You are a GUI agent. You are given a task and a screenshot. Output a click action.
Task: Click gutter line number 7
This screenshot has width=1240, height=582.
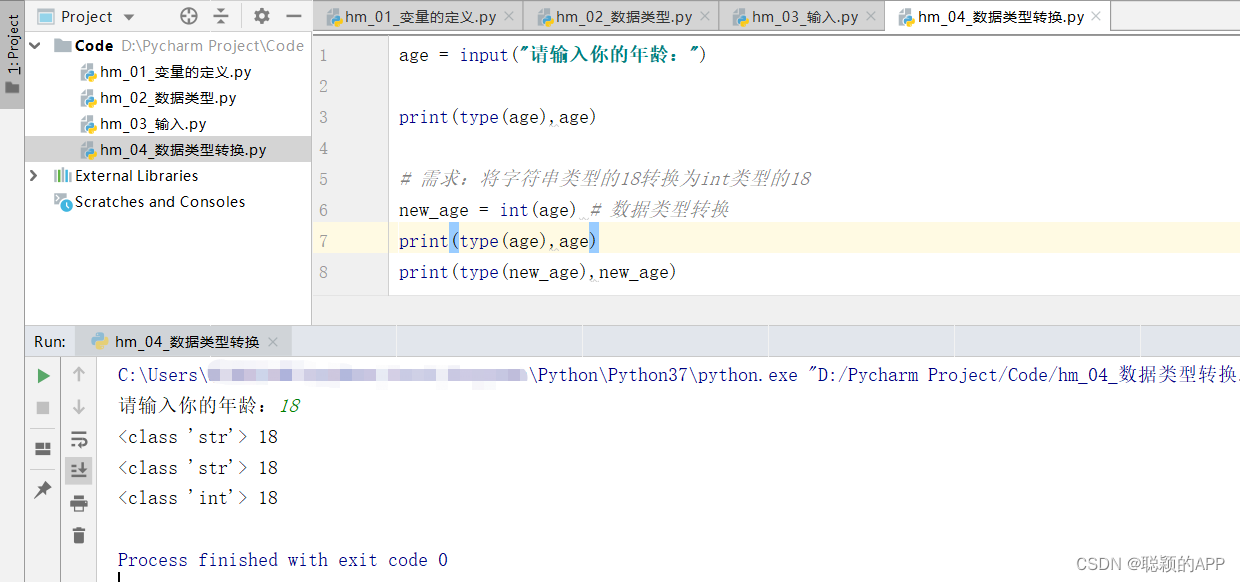tap(323, 241)
